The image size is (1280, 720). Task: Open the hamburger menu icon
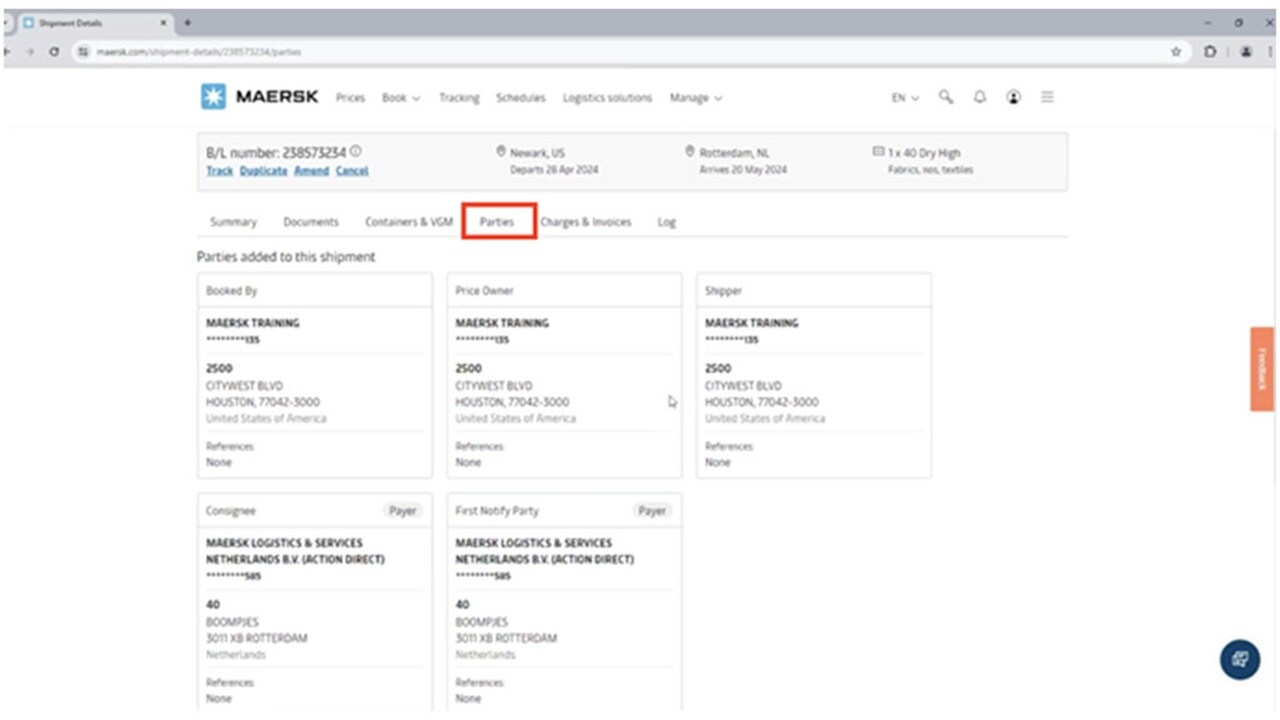click(1047, 97)
